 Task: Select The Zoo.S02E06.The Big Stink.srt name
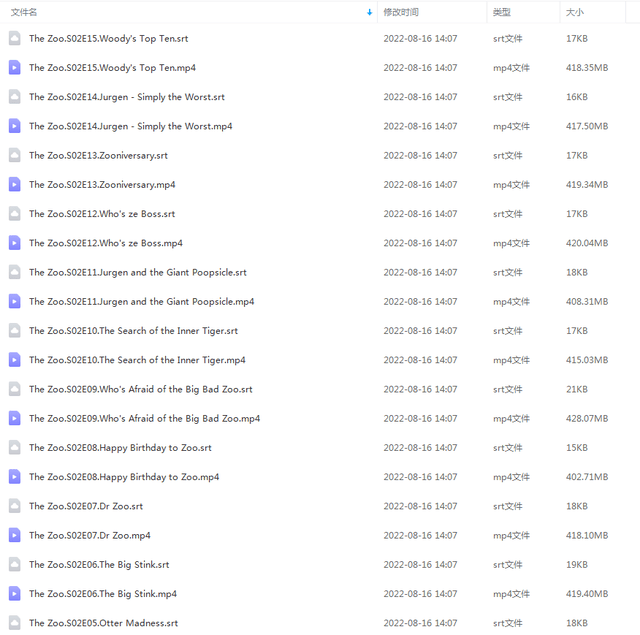point(99,565)
